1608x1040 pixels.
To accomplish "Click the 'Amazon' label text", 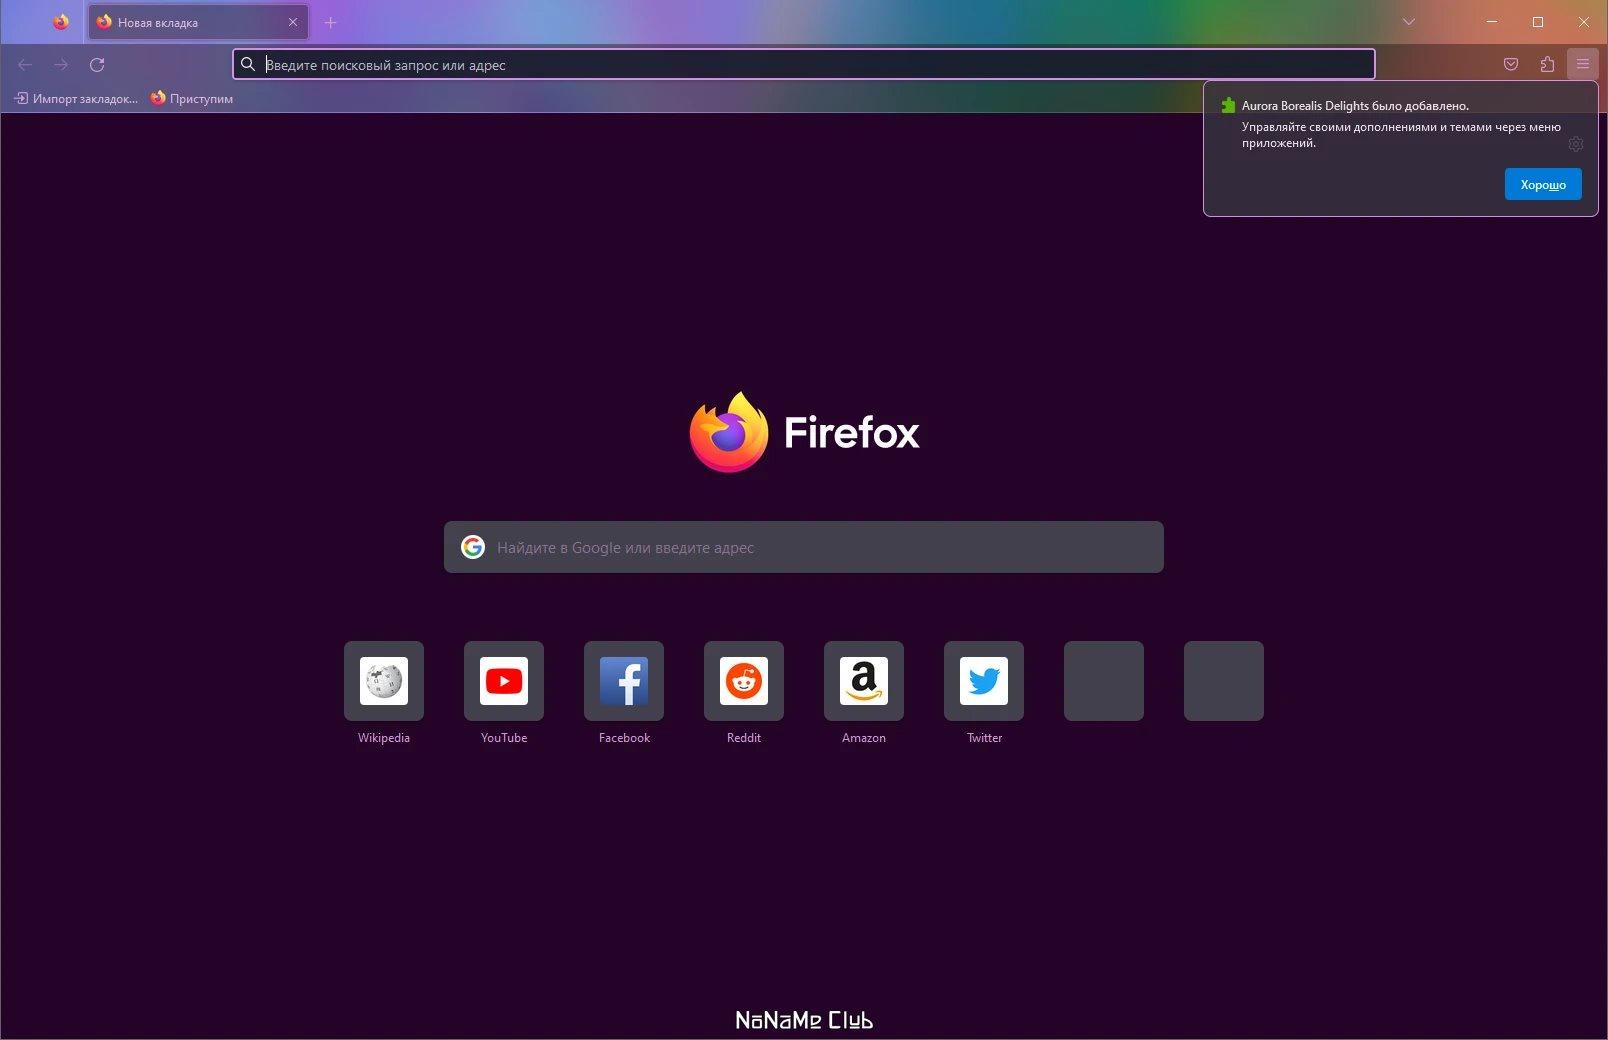I will [x=864, y=738].
